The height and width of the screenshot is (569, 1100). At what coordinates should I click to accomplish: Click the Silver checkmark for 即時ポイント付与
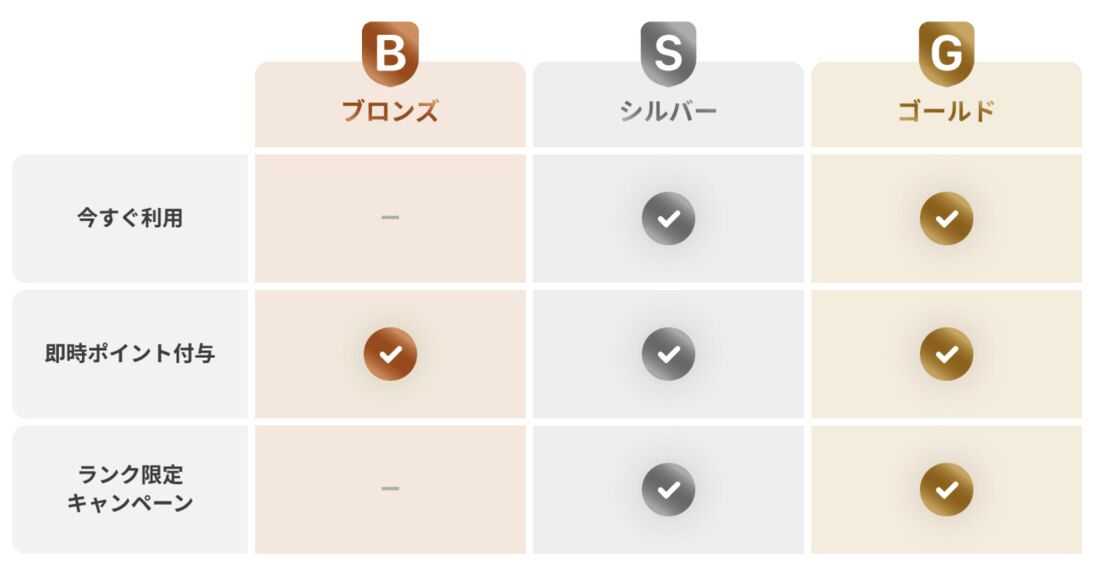point(668,354)
